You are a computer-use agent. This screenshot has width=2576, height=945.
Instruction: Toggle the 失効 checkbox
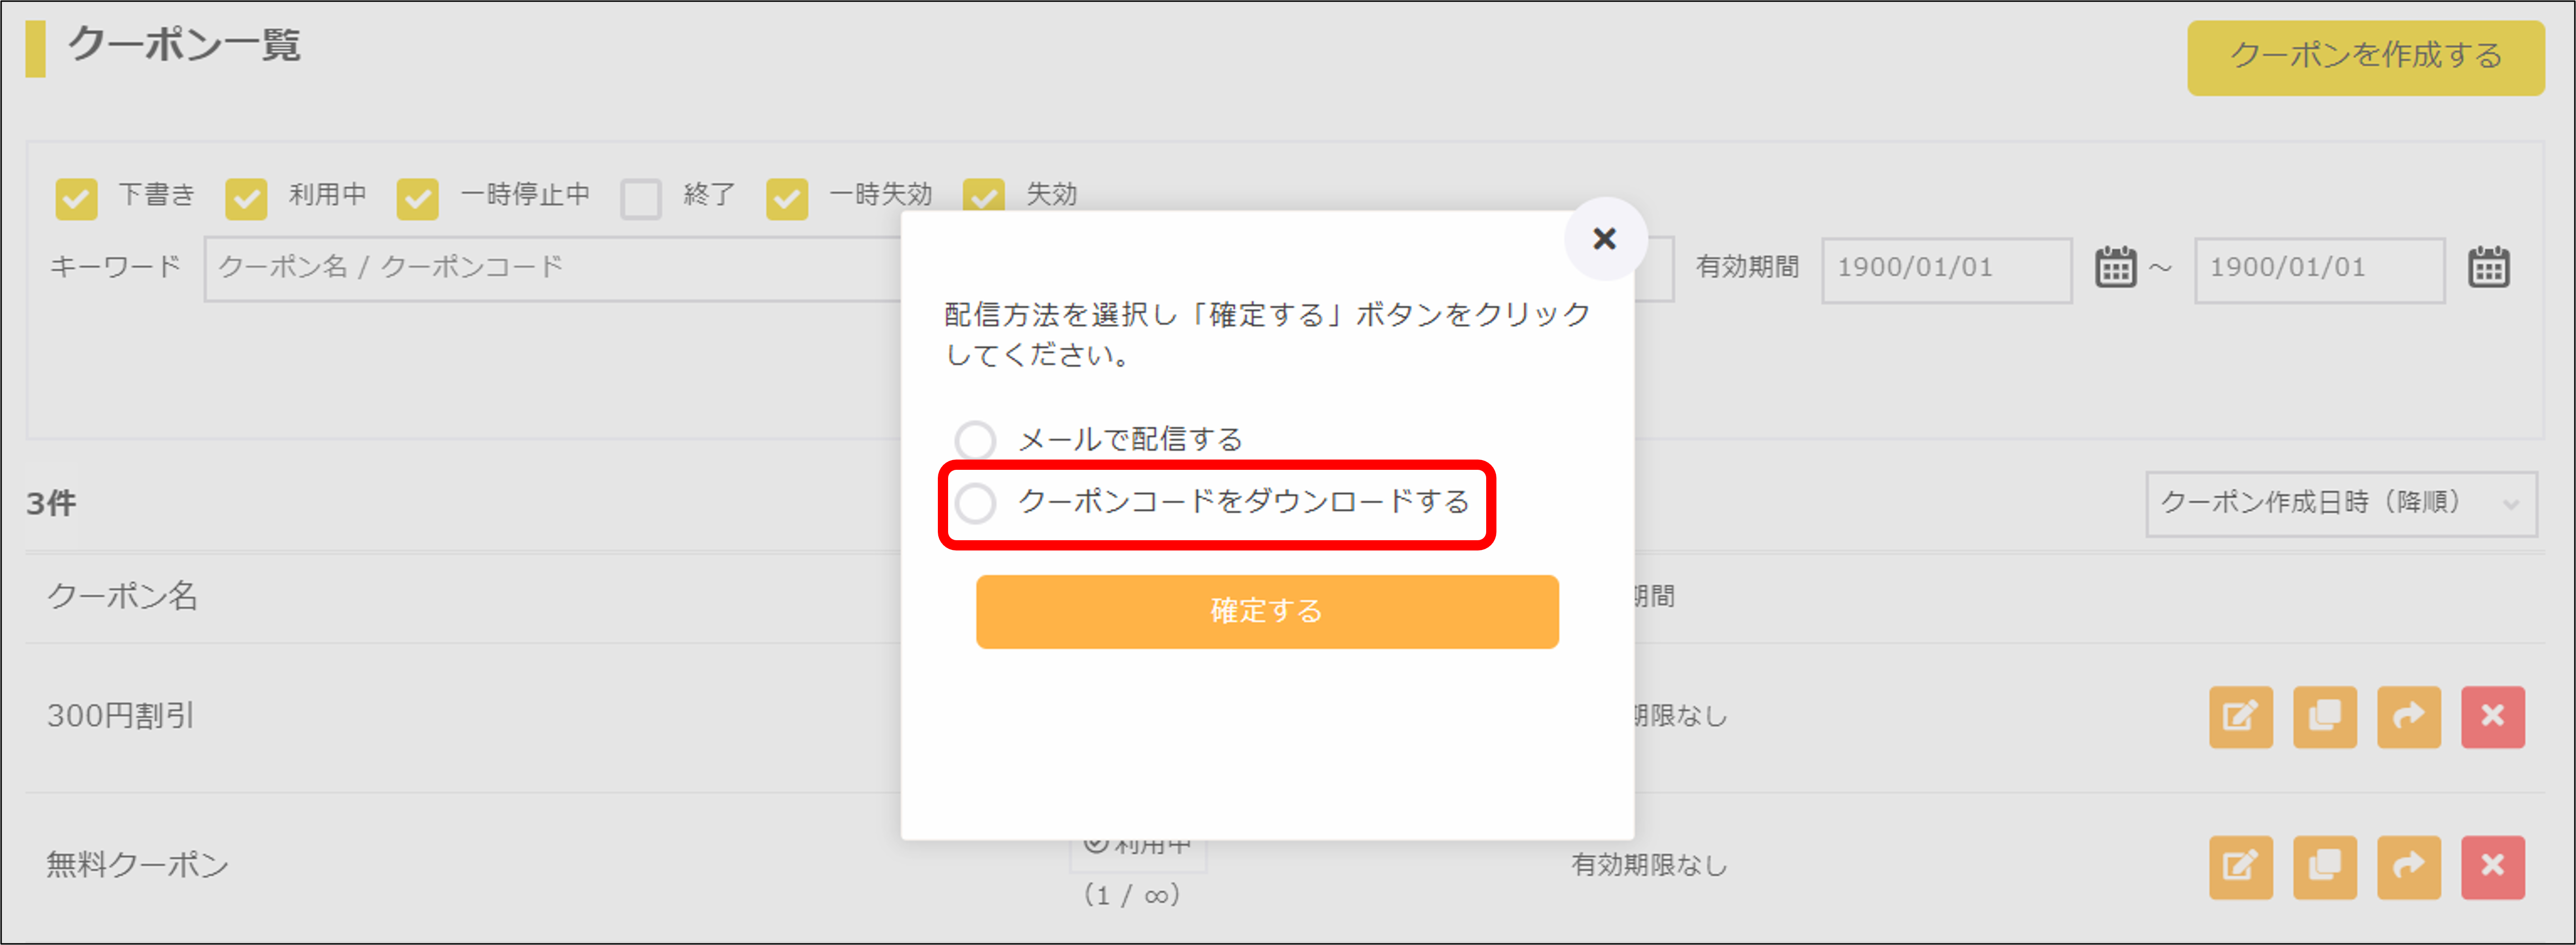point(984,195)
